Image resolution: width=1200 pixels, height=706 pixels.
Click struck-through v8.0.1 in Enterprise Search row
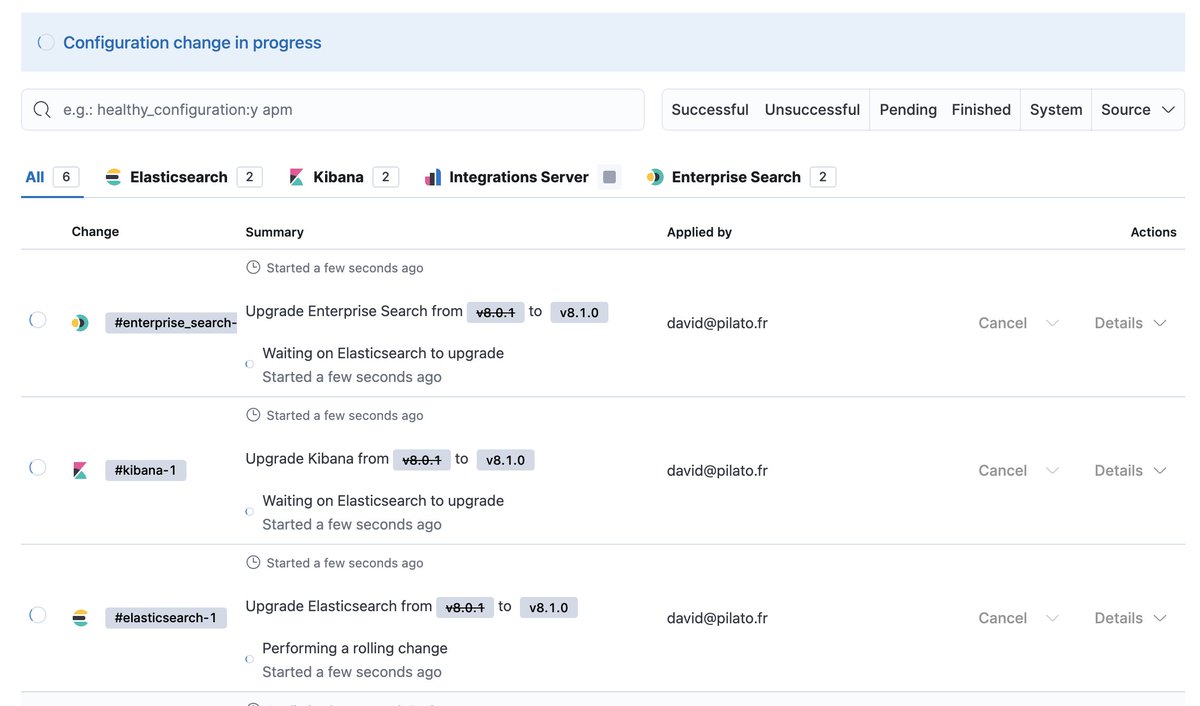pyautogui.click(x=495, y=312)
